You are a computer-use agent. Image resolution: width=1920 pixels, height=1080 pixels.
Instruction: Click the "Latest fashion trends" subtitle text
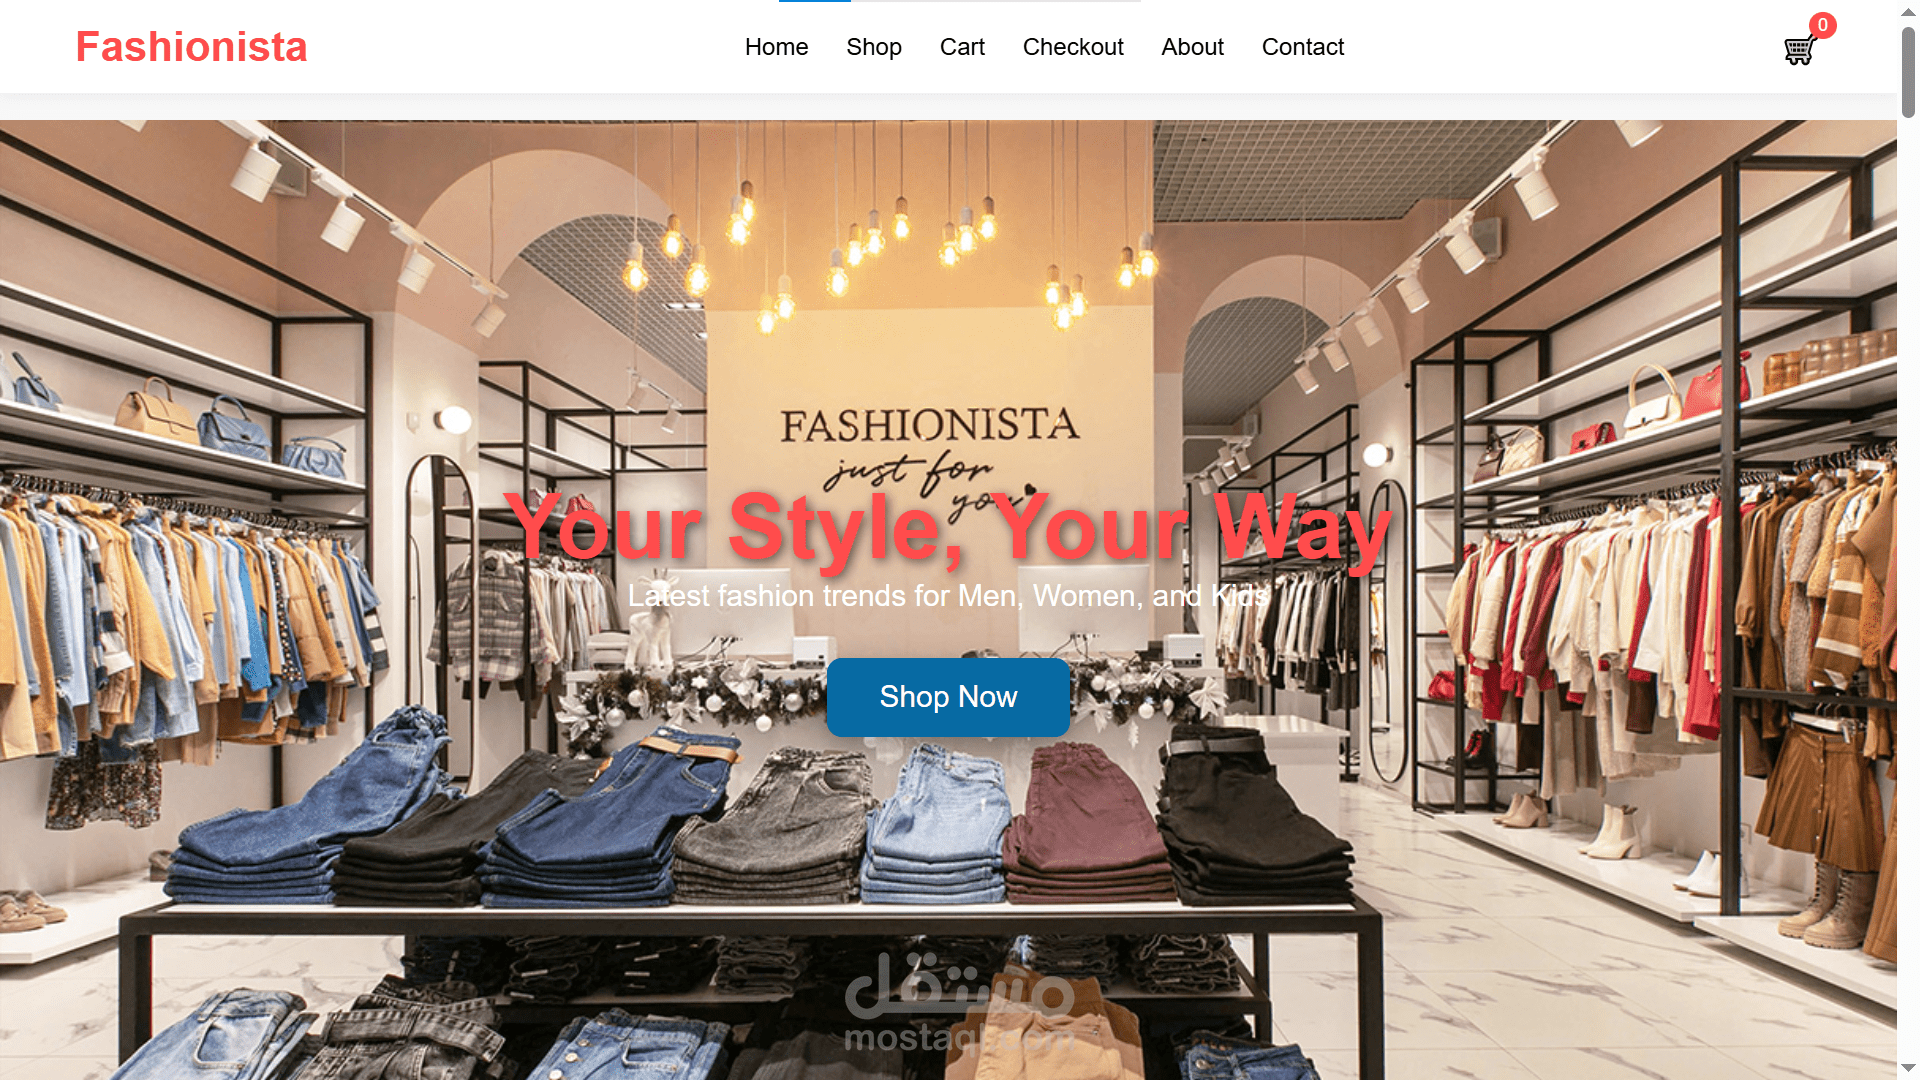[x=948, y=596]
